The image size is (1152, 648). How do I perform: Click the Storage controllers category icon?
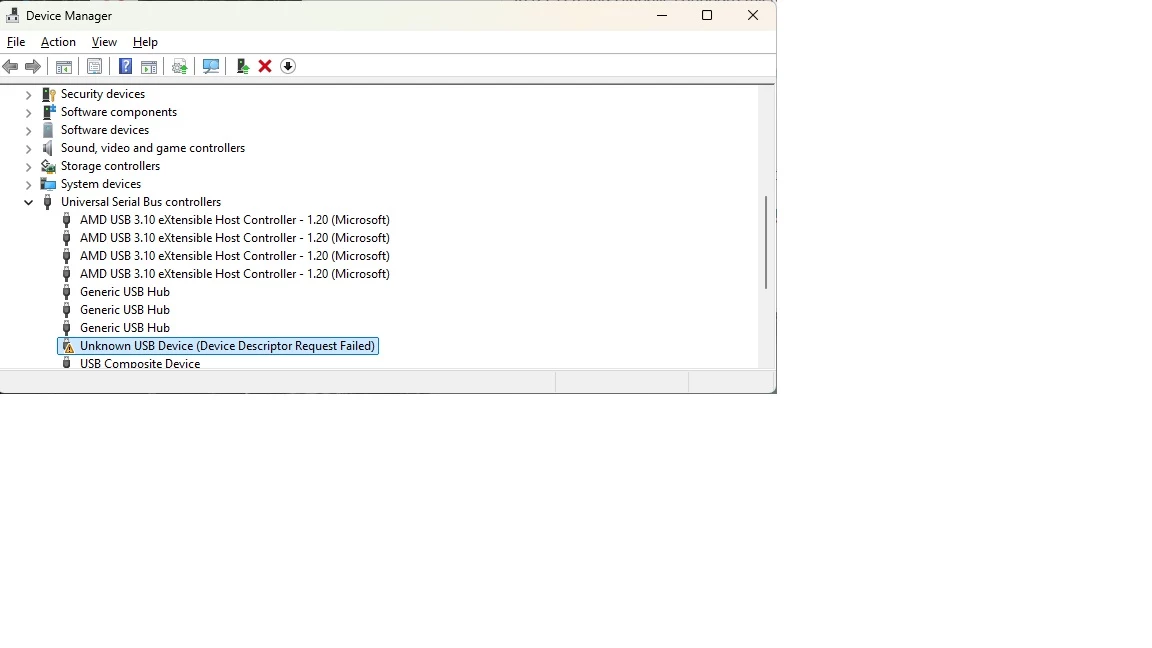[48, 166]
